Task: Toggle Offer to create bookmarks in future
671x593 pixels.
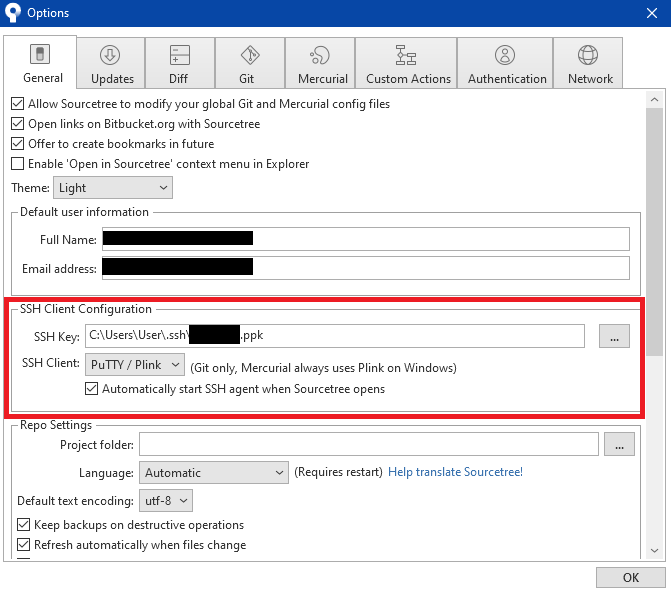Action: pyautogui.click(x=18, y=144)
